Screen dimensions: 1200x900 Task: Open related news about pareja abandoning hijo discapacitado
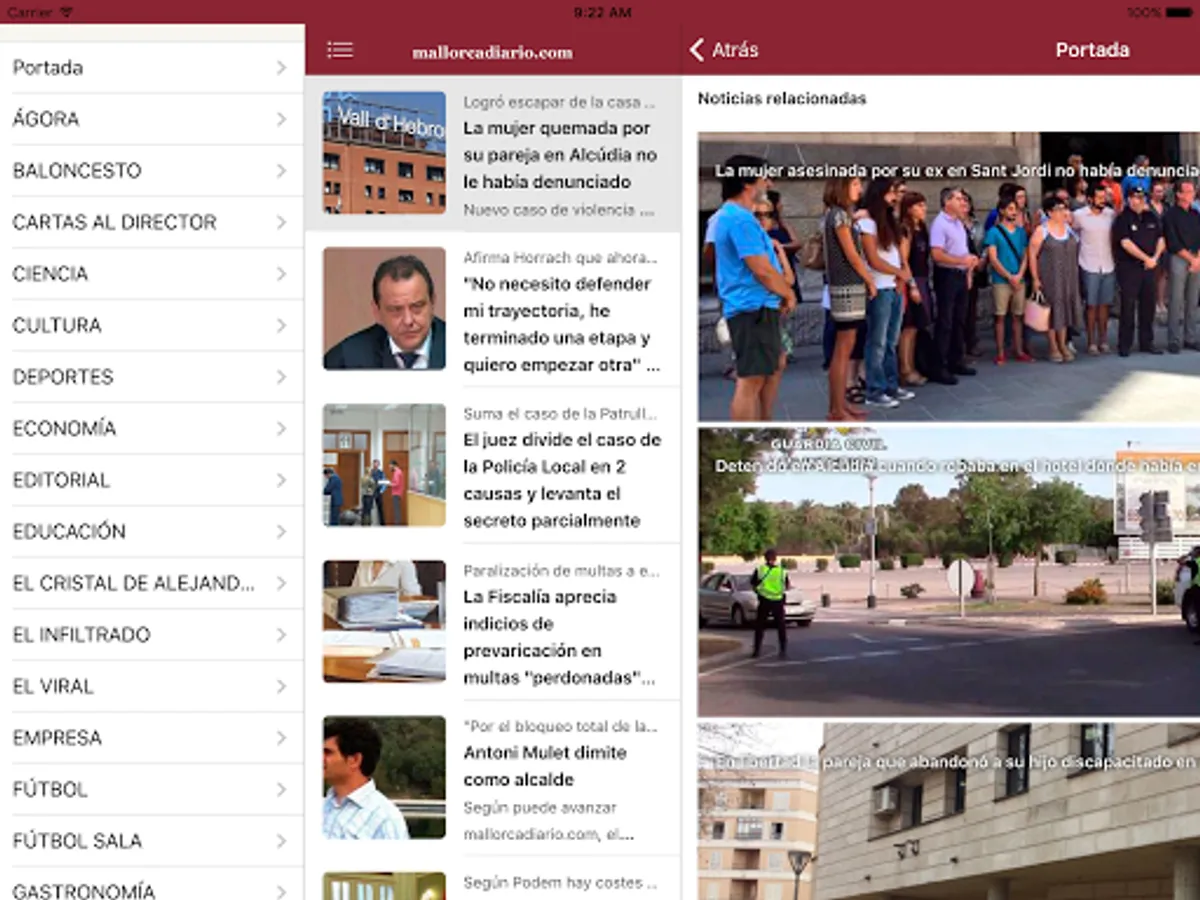tap(949, 812)
